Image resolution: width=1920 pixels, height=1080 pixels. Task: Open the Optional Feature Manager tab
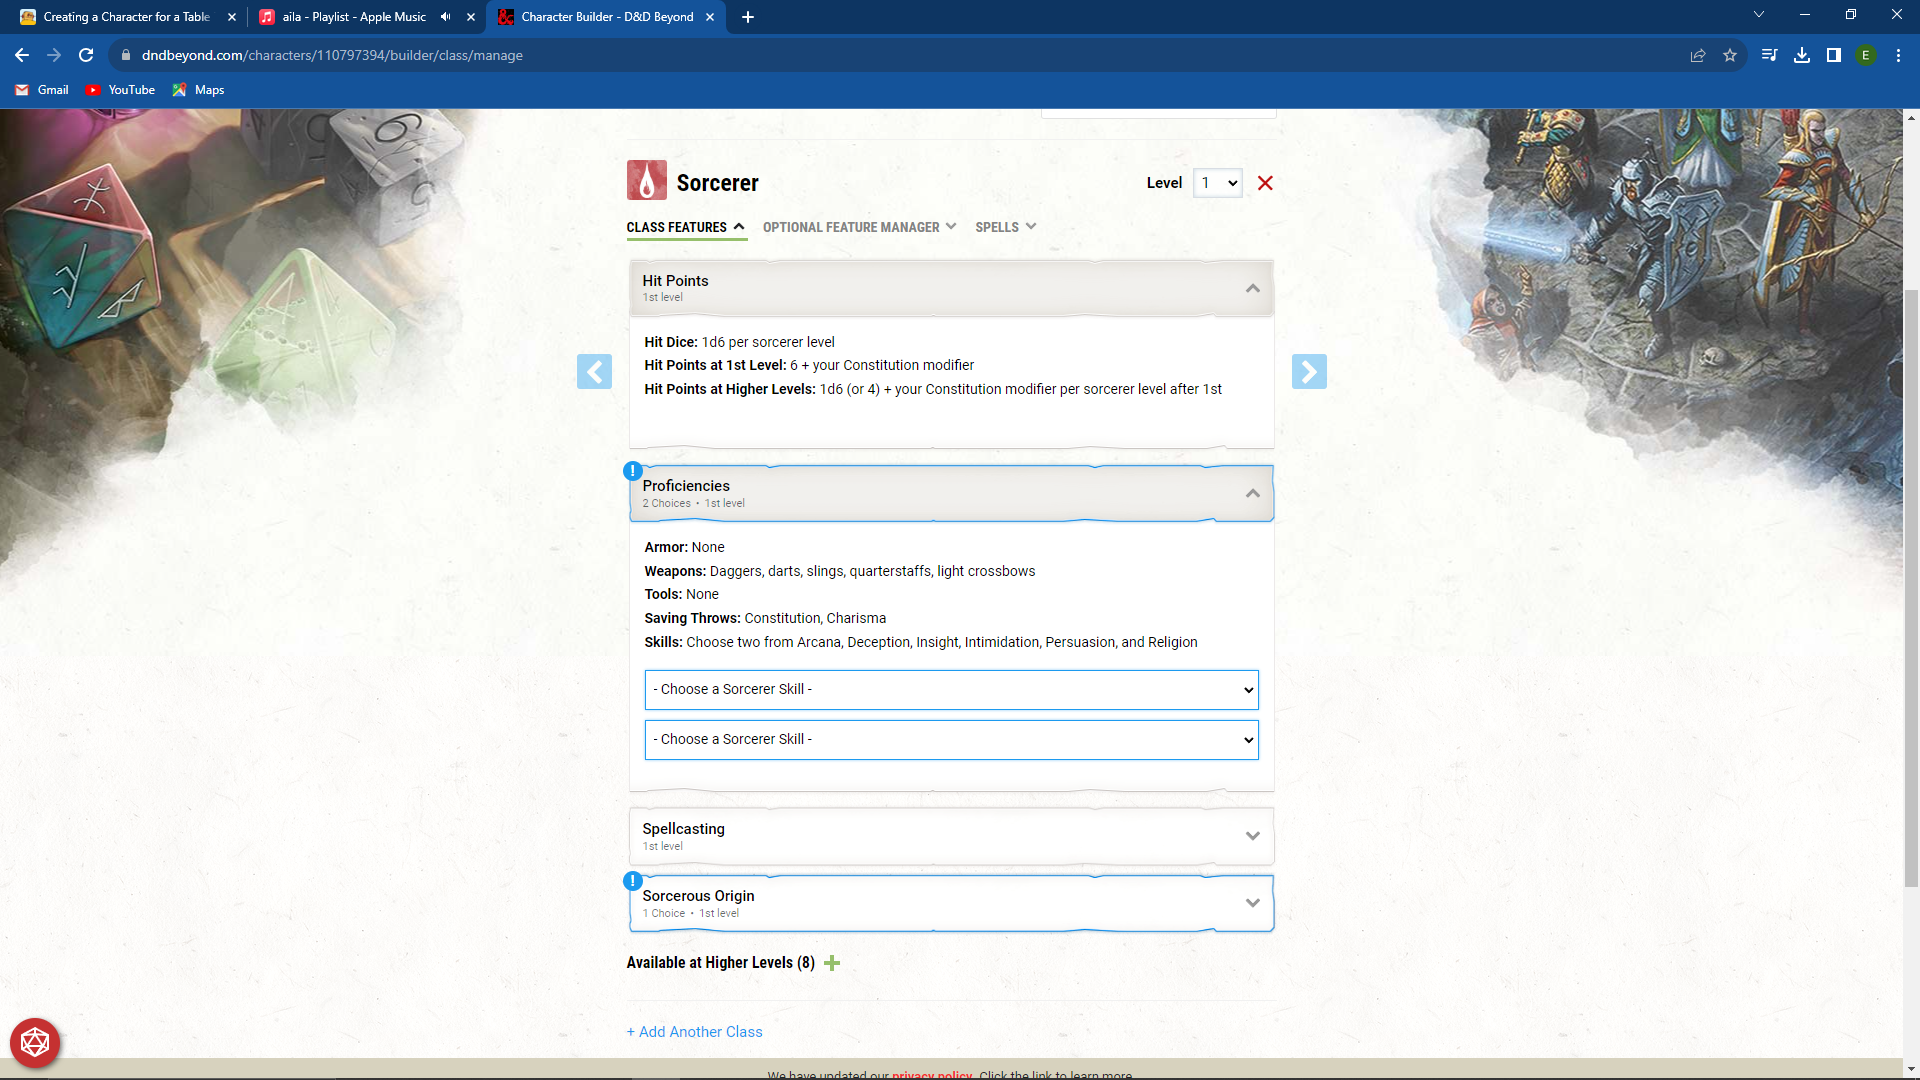[858, 227]
